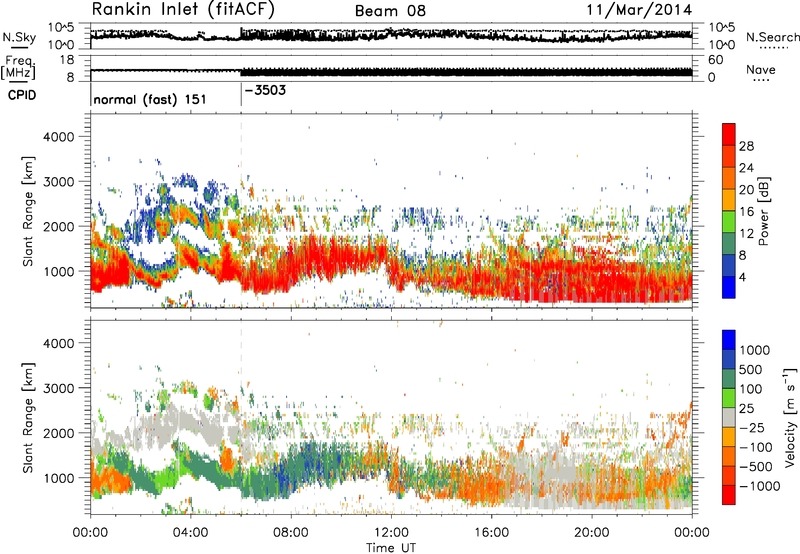Click the '4000' tick of power panel
Image resolution: width=800 pixels, height=554 pixels.
point(58,137)
